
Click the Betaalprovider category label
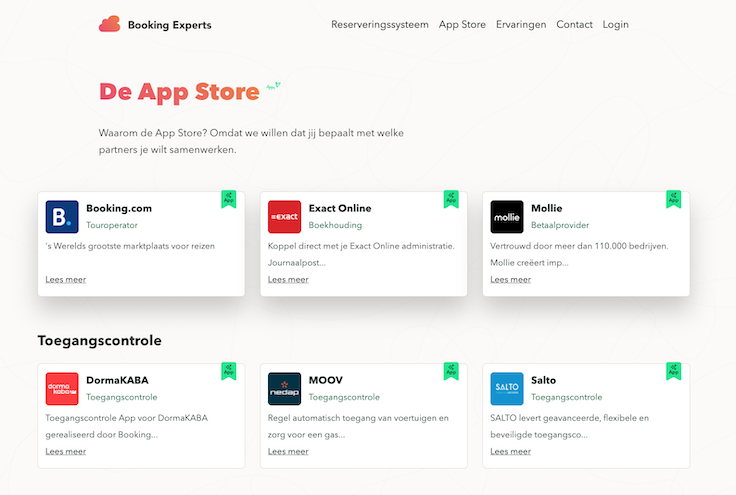click(560, 225)
